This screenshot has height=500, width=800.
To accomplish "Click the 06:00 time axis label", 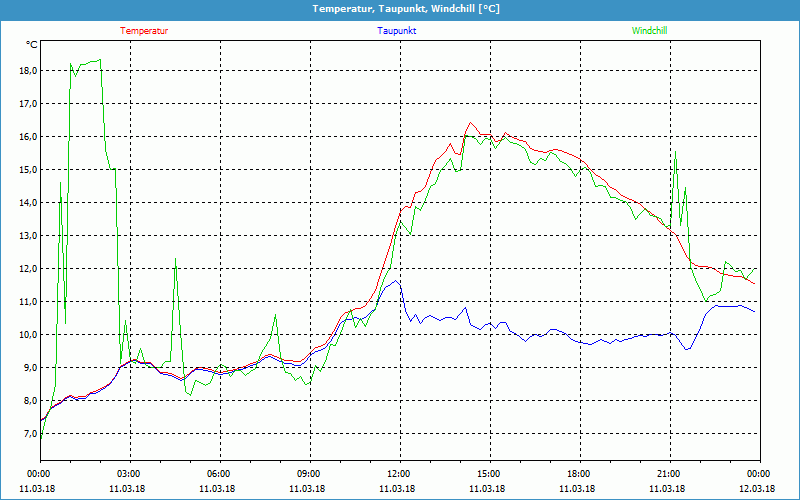I will [x=219, y=474].
